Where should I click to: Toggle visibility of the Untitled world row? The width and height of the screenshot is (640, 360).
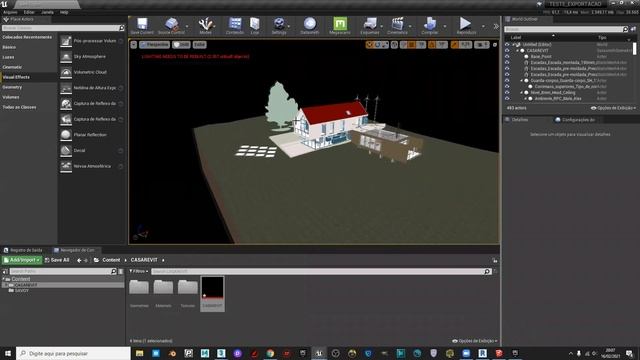point(507,44)
